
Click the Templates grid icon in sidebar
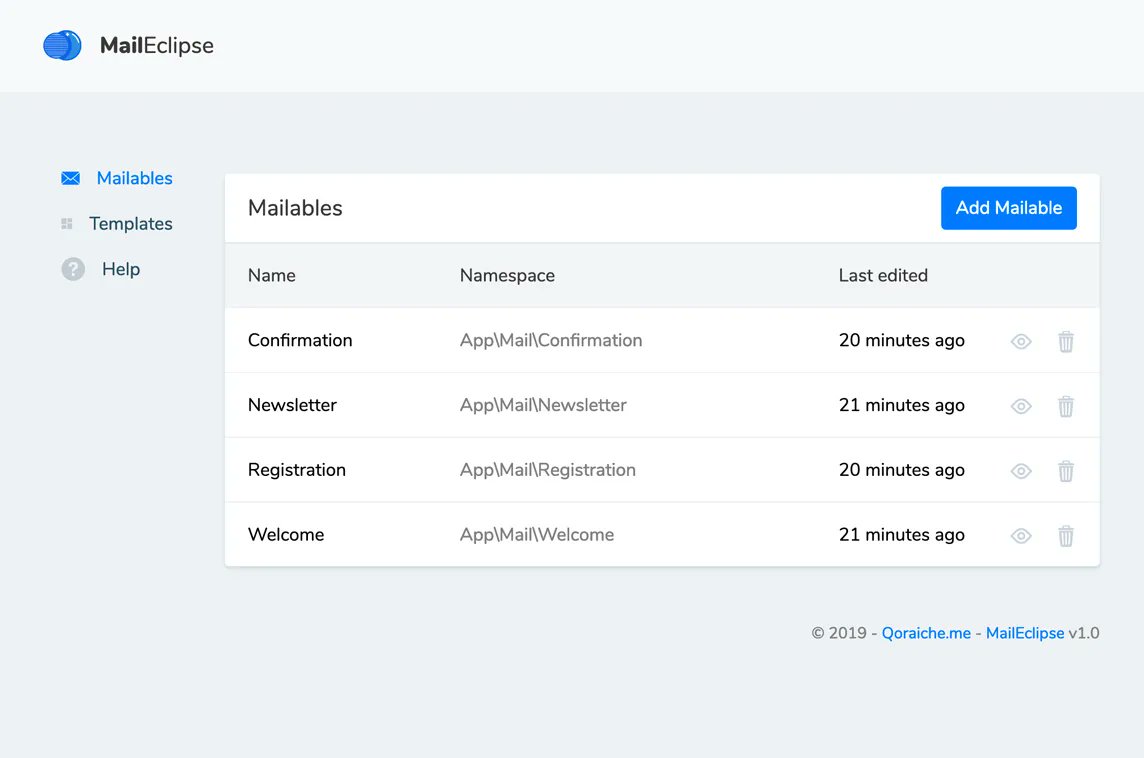click(x=67, y=223)
